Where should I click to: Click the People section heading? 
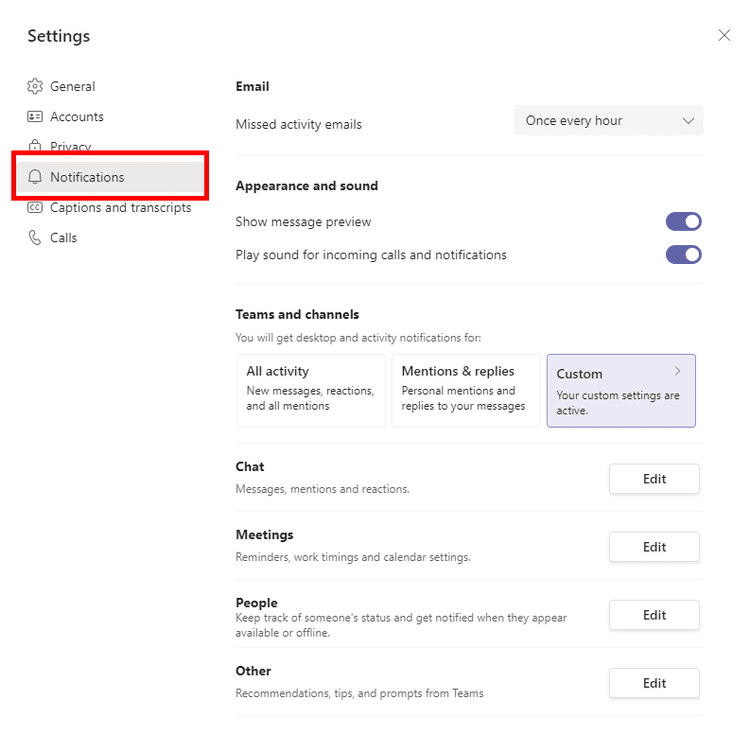pos(257,603)
